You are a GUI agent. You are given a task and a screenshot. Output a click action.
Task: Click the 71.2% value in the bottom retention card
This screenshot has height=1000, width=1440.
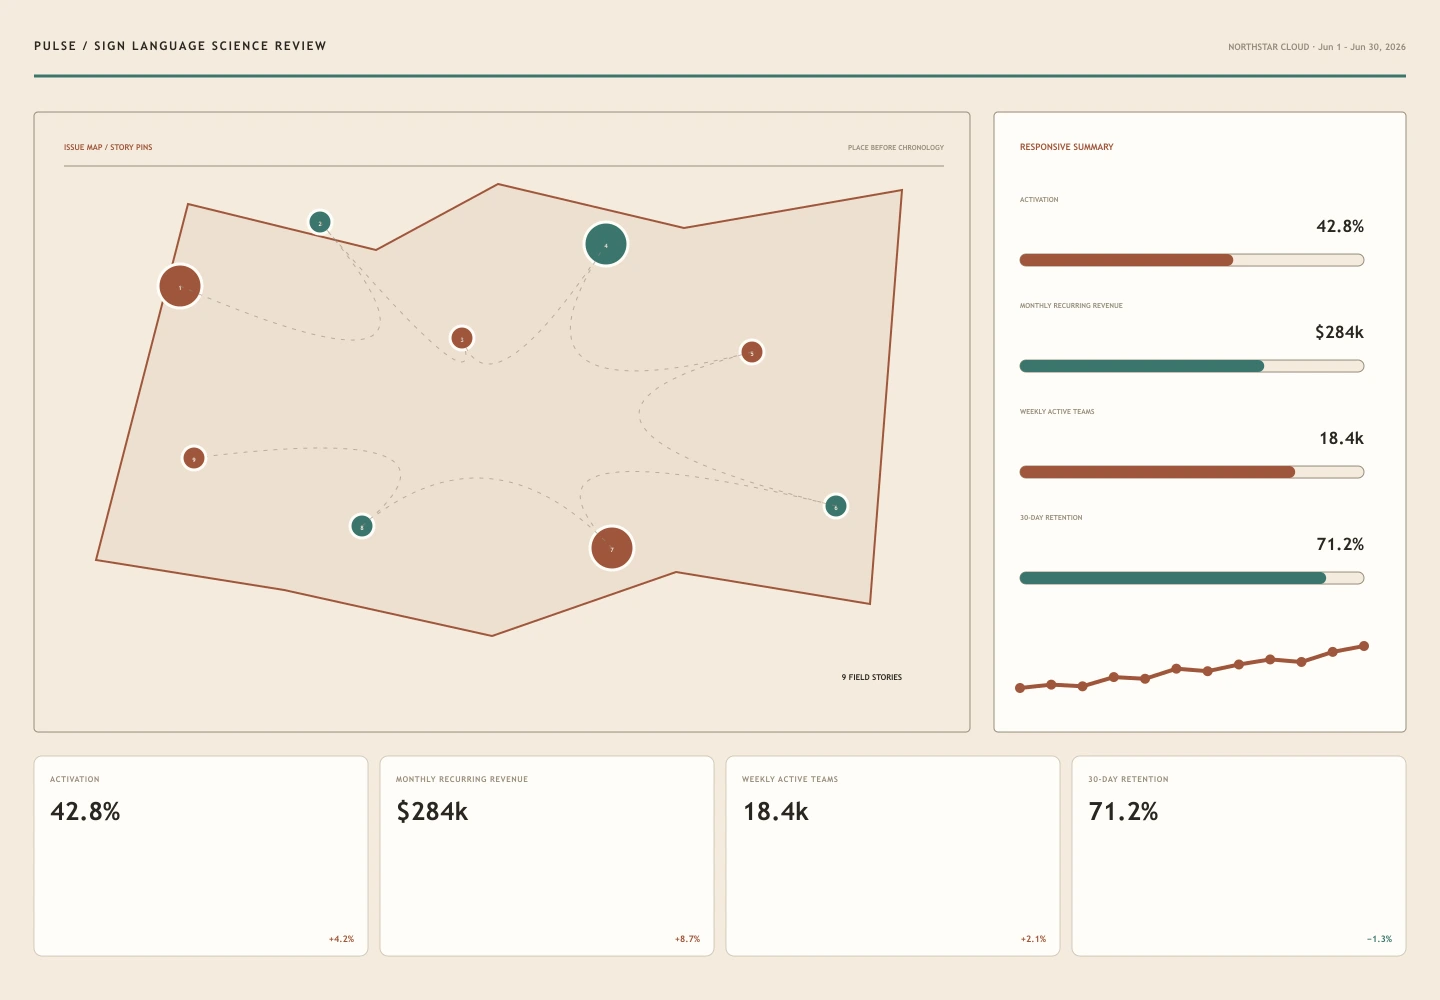coord(1123,811)
